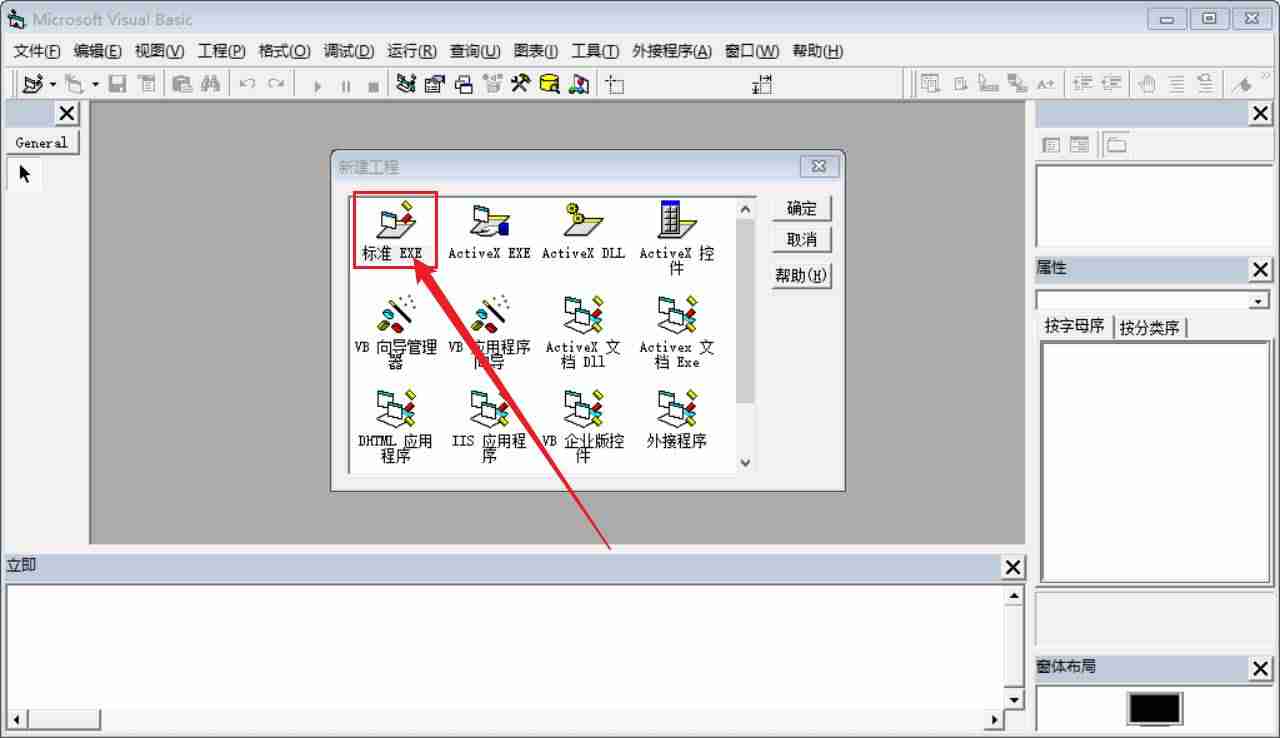Select the IIS 应用程序 project icon
Image resolution: width=1280 pixels, height=738 pixels.
point(489,426)
